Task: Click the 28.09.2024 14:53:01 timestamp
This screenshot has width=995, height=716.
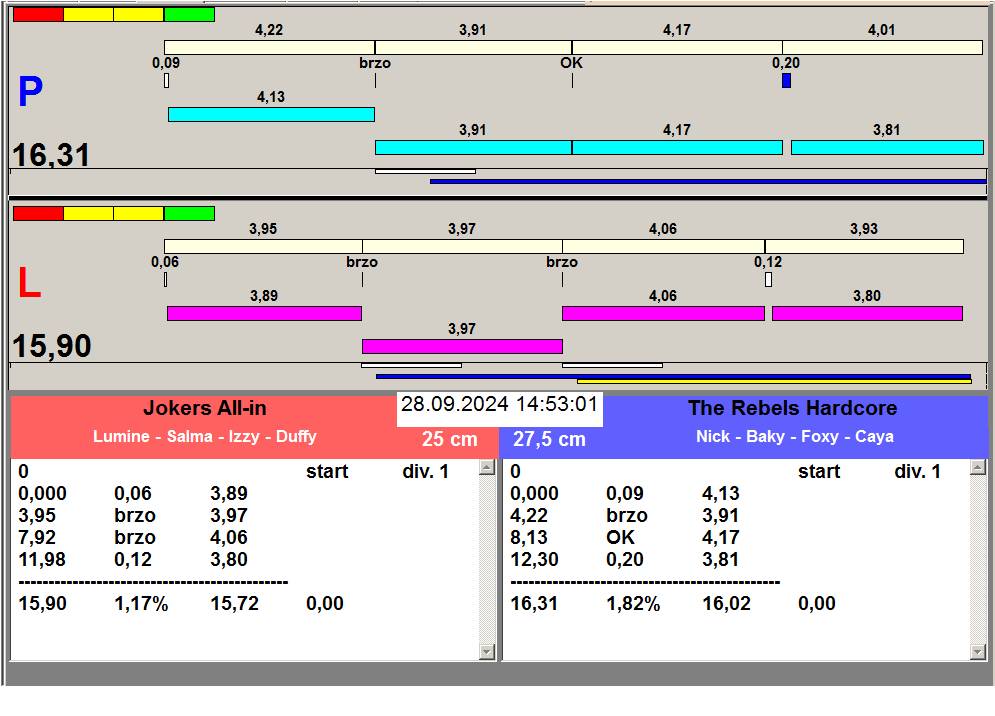Action: click(x=499, y=405)
